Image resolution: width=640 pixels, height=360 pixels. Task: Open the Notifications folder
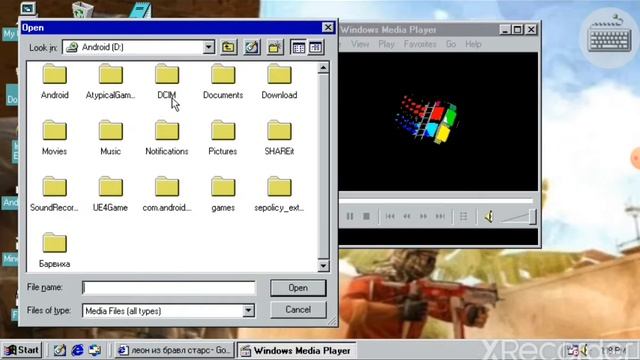167,138
